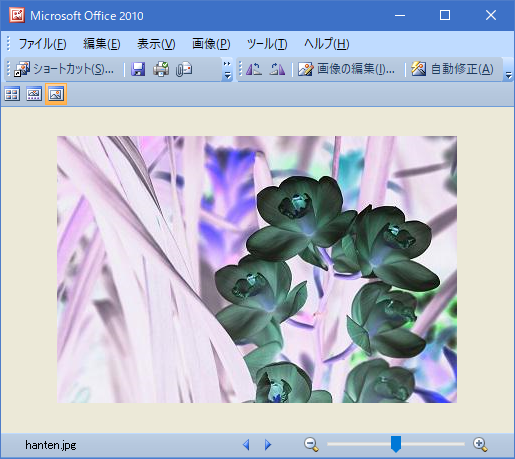Image resolution: width=515 pixels, height=459 pixels.
Task: Click the email attachment icon
Action: point(184,69)
